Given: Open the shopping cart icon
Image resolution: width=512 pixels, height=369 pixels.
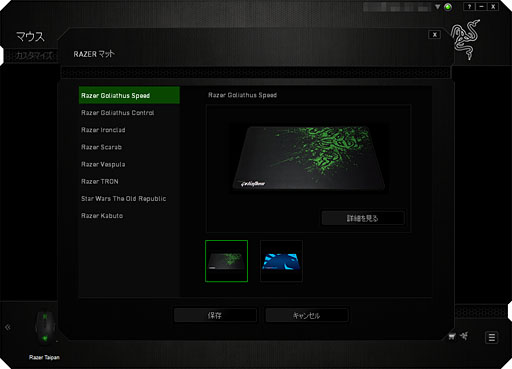Looking at the screenshot, I should 452,336.
